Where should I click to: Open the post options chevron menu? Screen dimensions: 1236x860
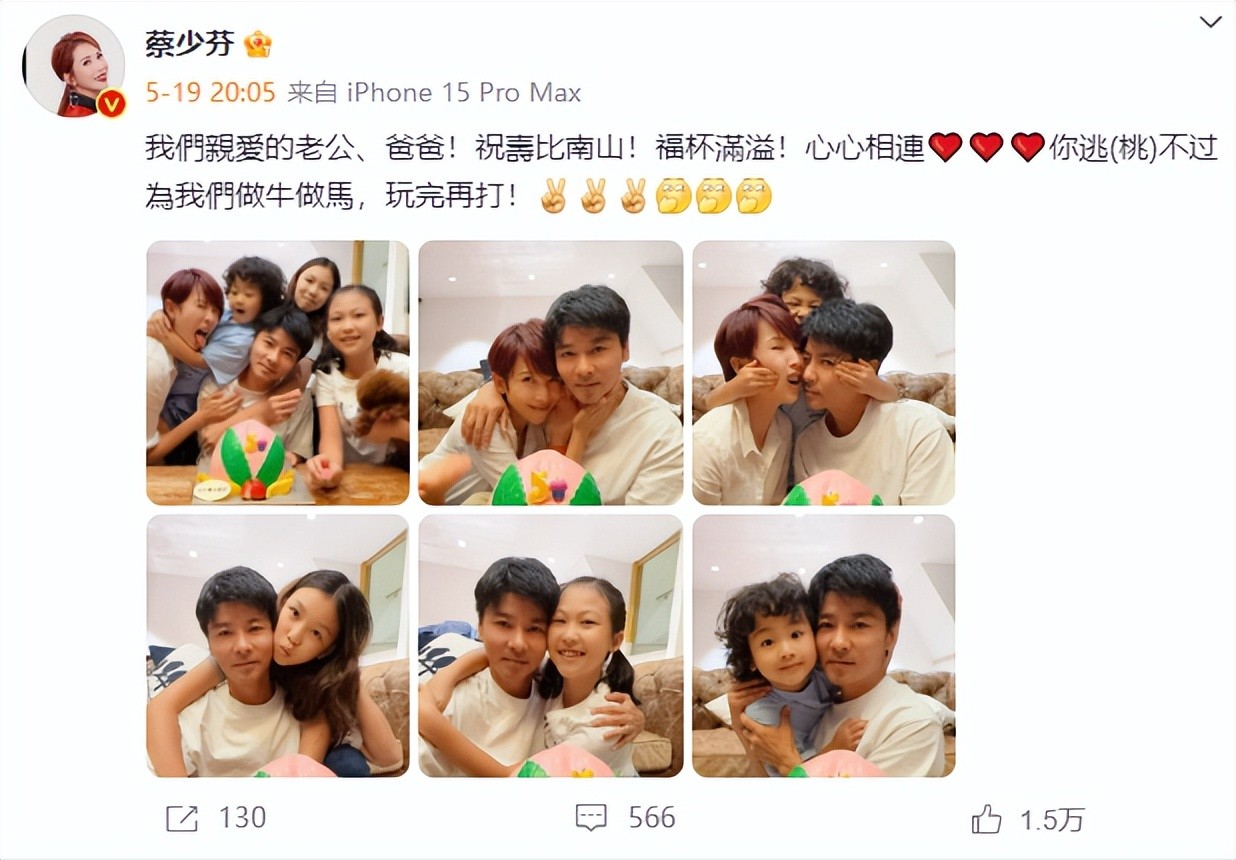1210,23
